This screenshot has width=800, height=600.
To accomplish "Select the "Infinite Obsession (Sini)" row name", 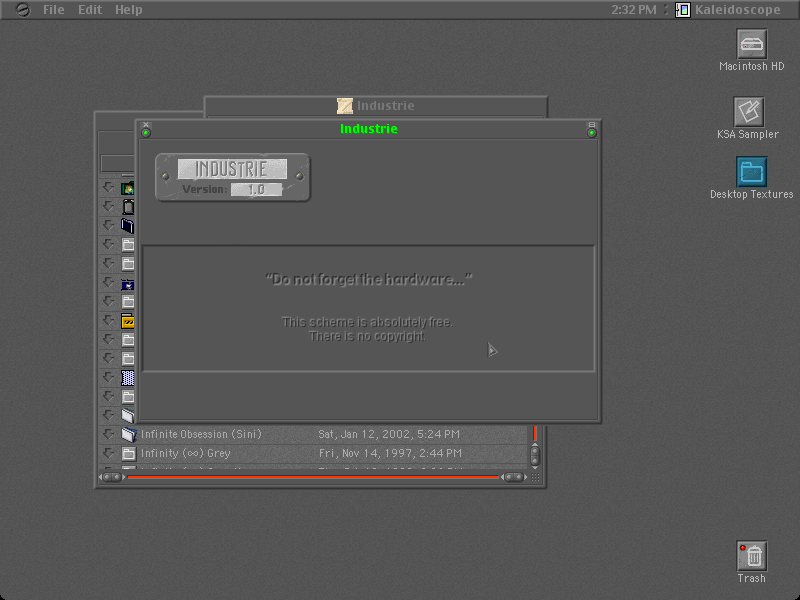I will coord(201,434).
